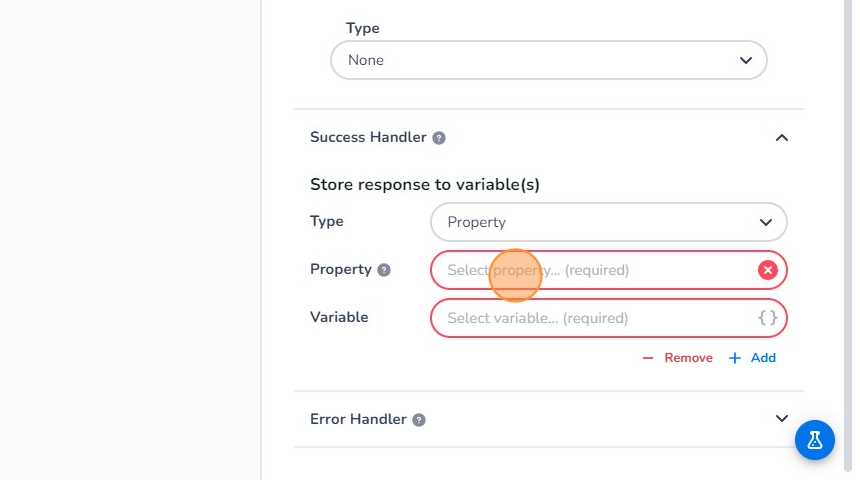The height and width of the screenshot is (480, 860).
Task: Click curly braces icon in Variable field
Action: click(767, 318)
